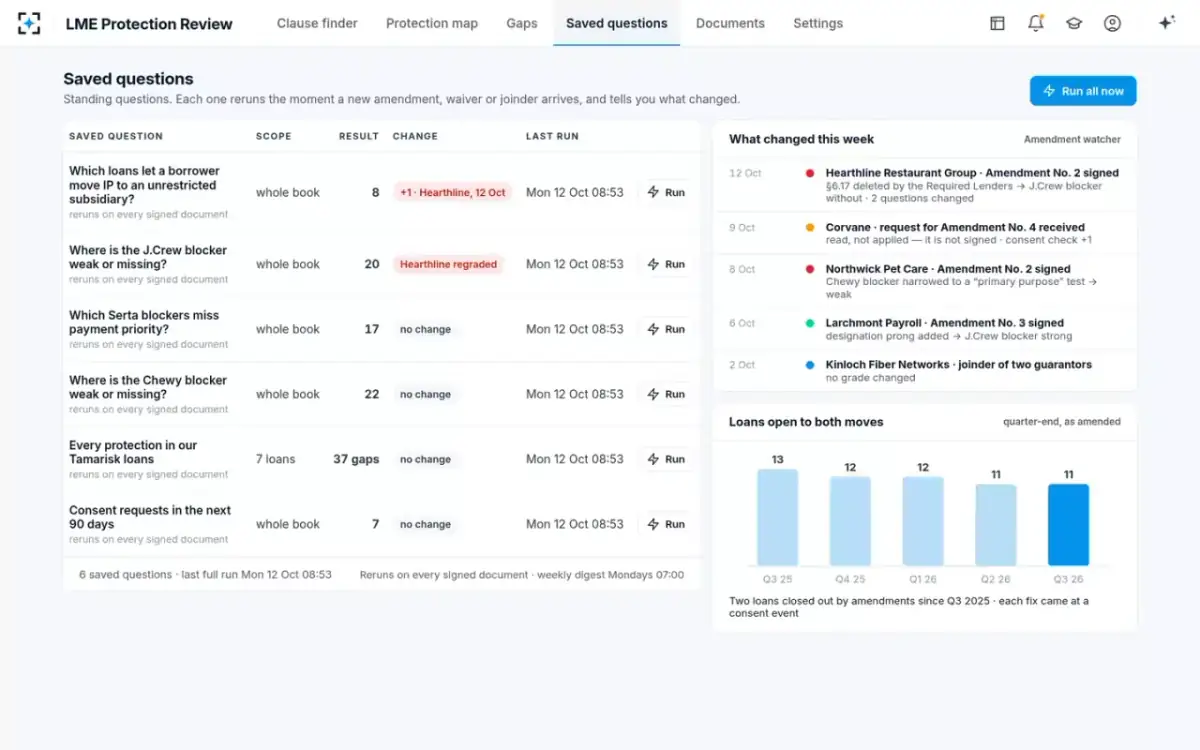Run the Serta blockers payment priority question
The height and width of the screenshot is (750, 1200).
(666, 329)
